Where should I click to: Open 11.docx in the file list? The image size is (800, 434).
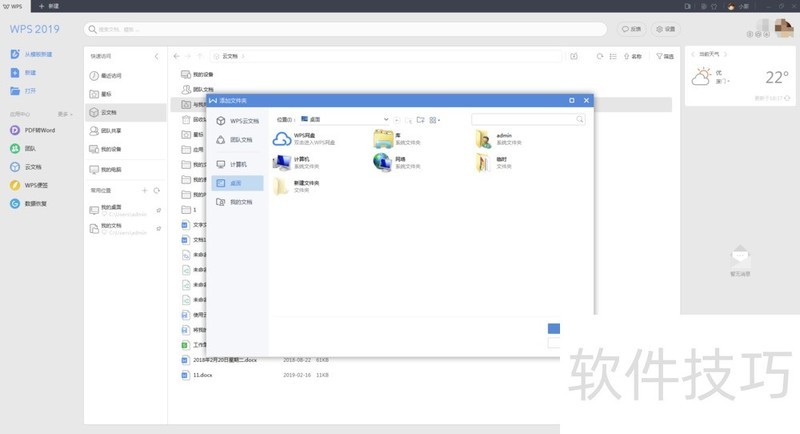coord(197,375)
